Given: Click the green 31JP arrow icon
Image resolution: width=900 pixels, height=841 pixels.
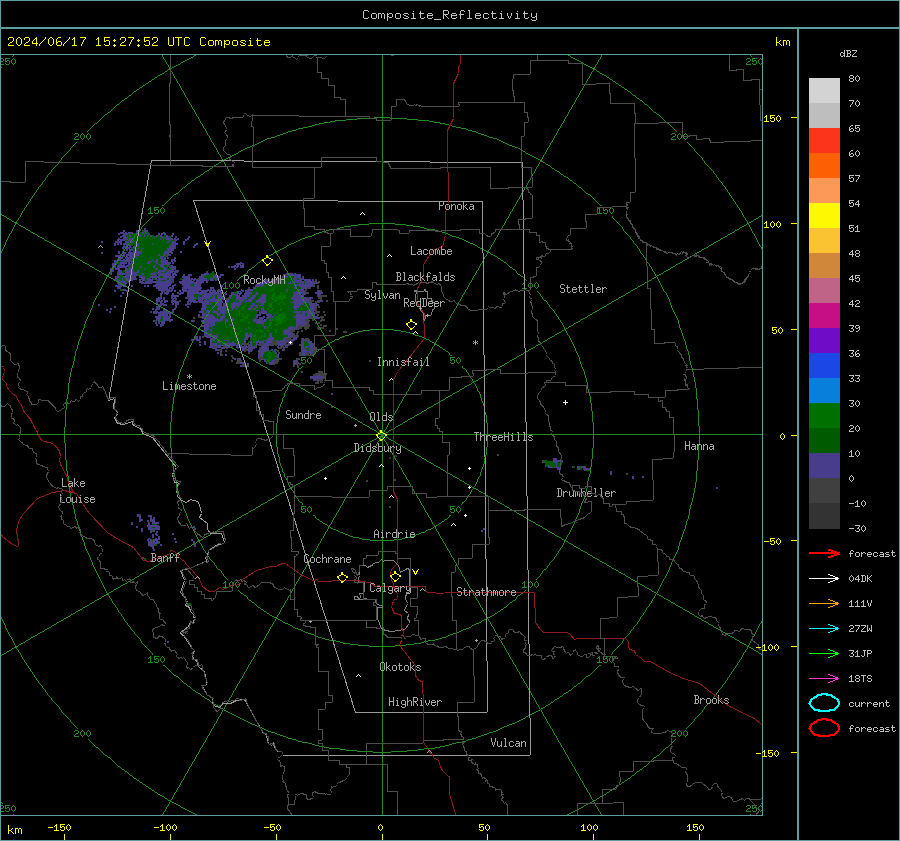Looking at the screenshot, I should tap(824, 653).
